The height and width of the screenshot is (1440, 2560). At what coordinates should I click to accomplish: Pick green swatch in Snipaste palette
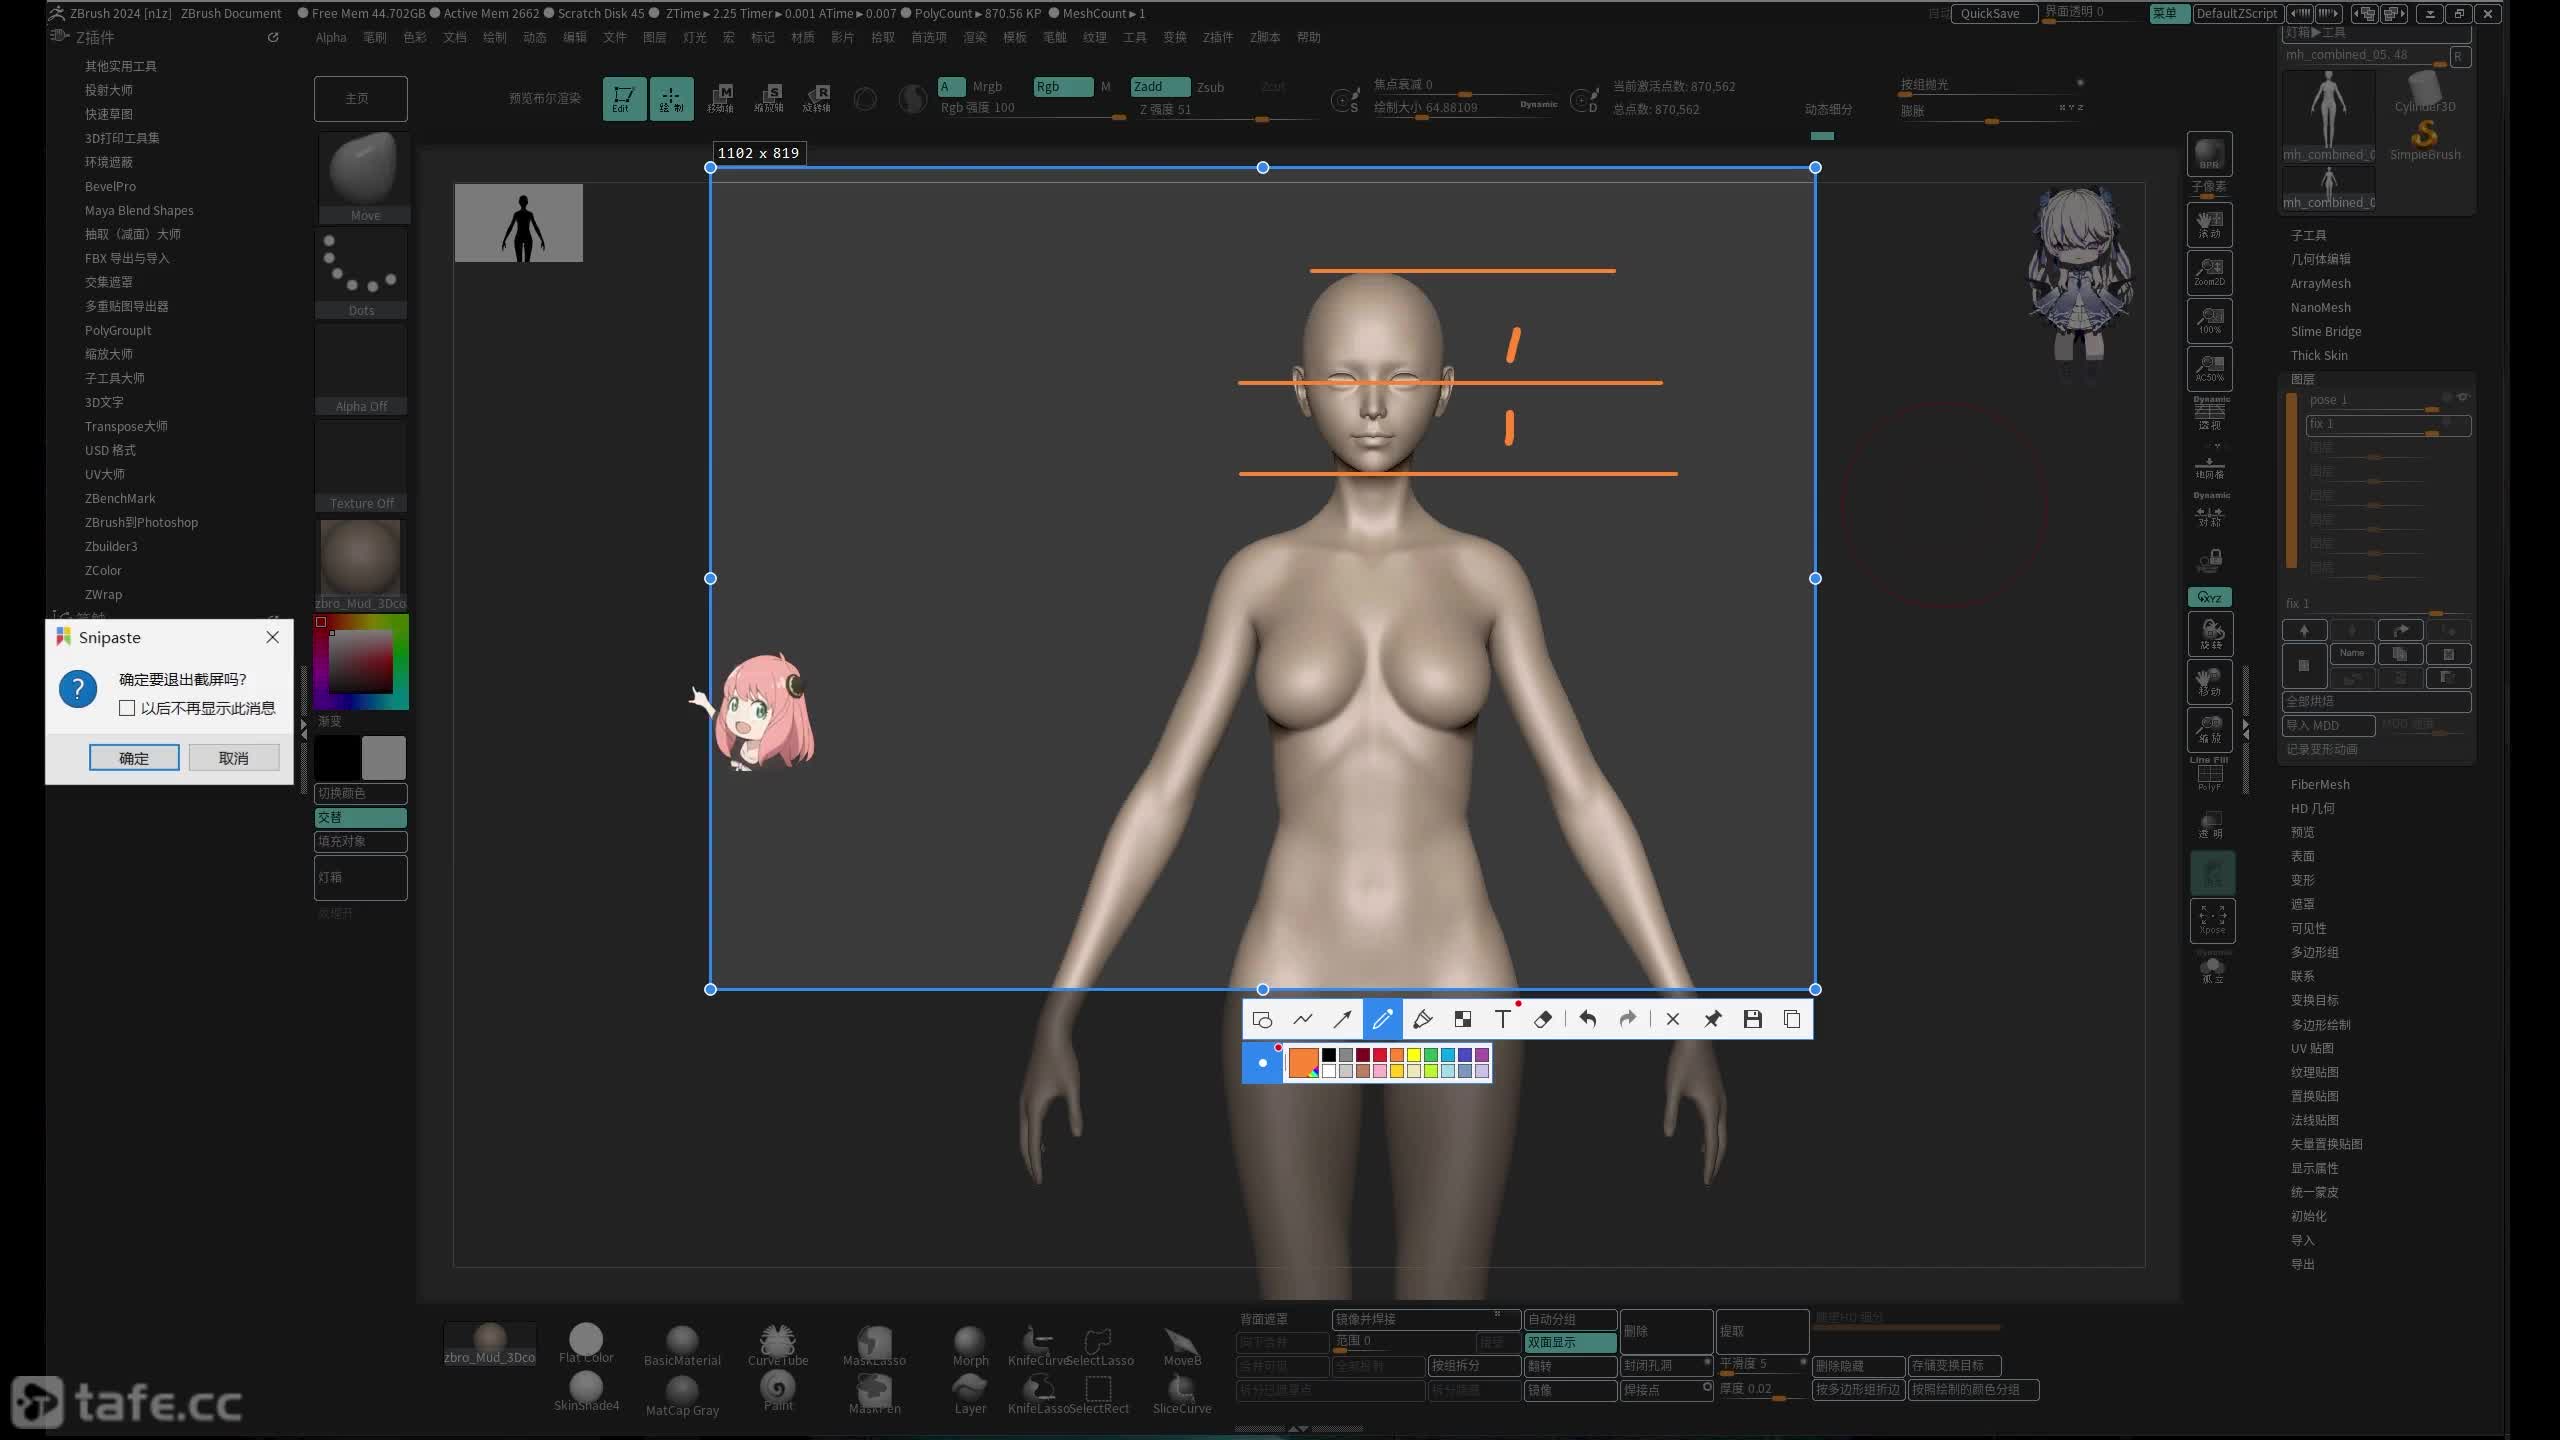click(x=1430, y=1055)
